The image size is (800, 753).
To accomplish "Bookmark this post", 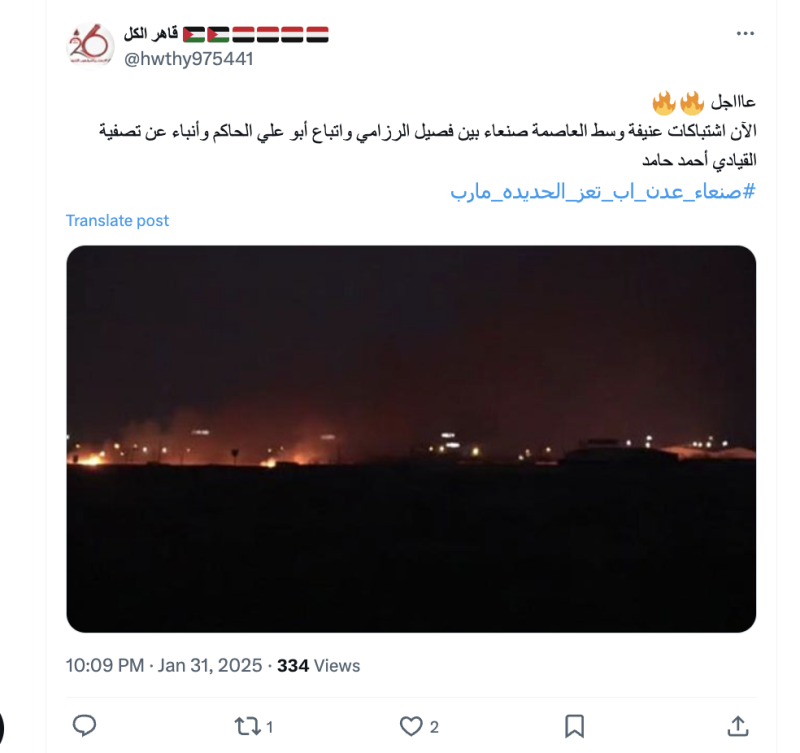I will pos(574,726).
